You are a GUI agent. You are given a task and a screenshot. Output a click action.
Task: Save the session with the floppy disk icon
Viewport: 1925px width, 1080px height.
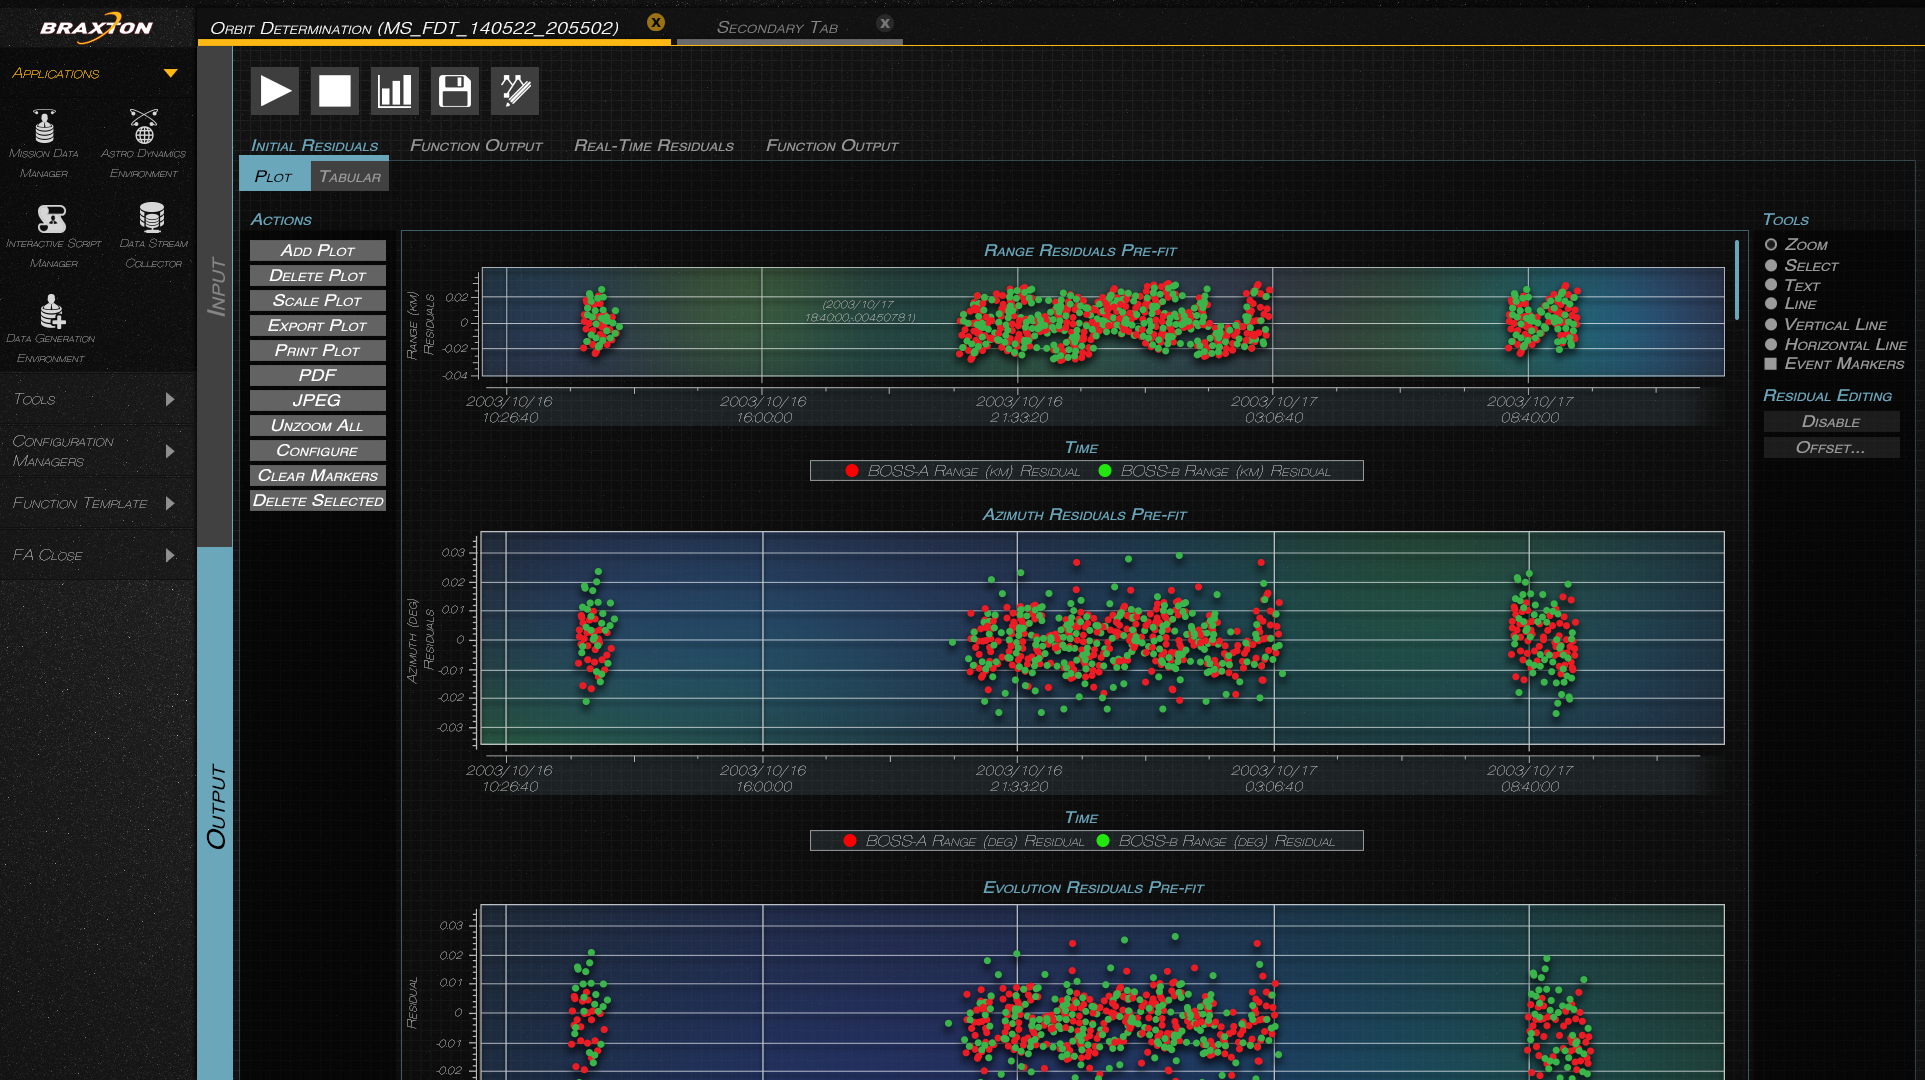pyautogui.click(x=454, y=90)
